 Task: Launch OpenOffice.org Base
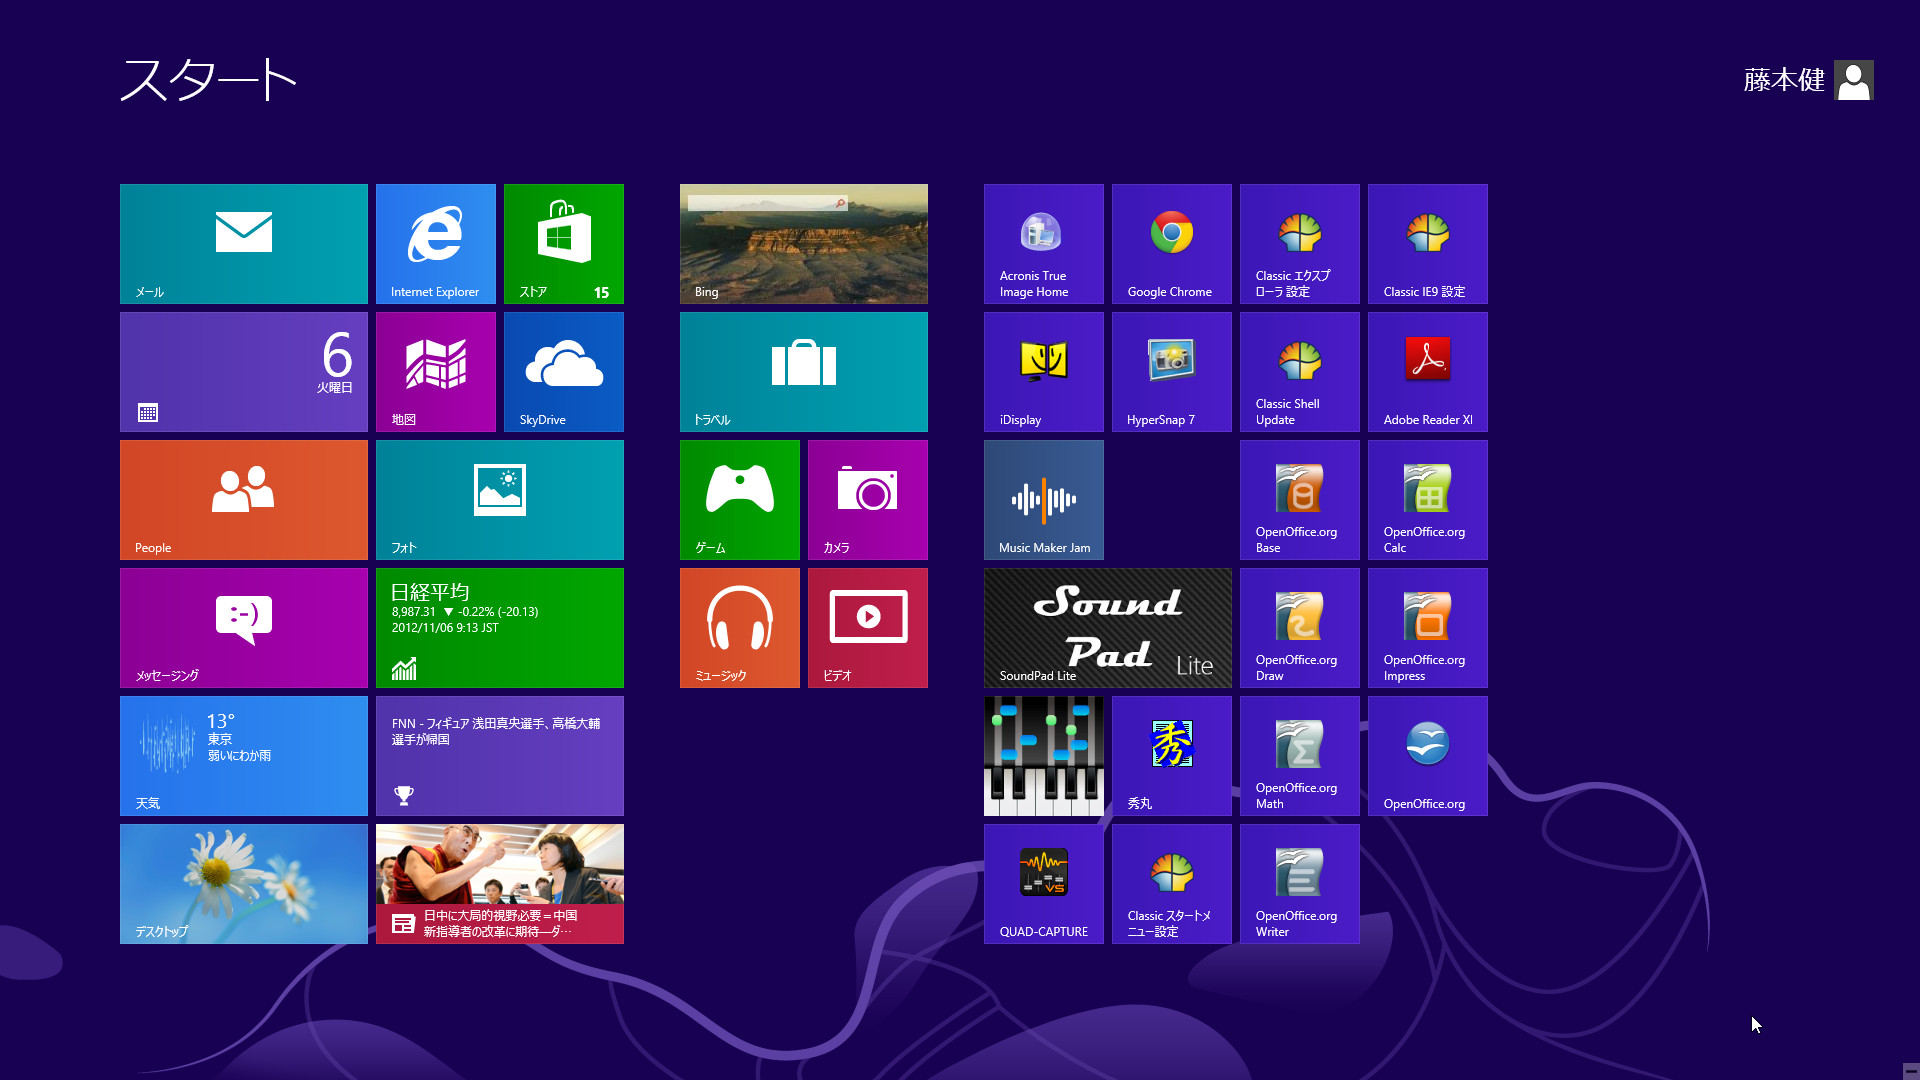pyautogui.click(x=1300, y=500)
